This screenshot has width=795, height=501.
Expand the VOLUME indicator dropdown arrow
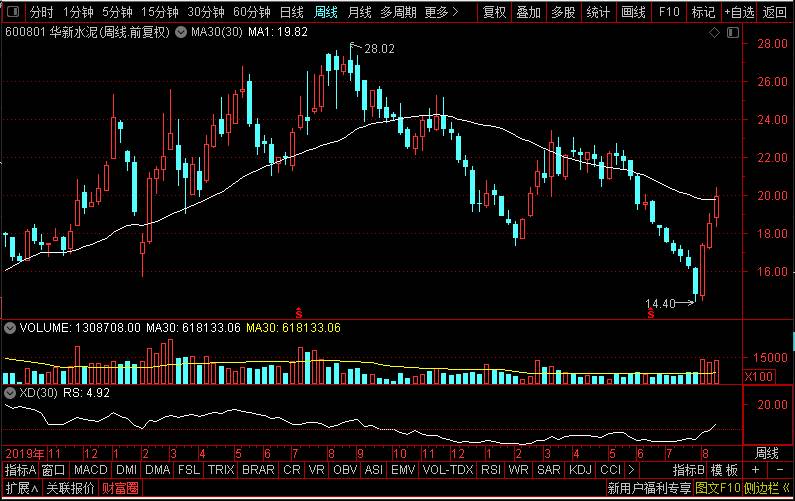coord(10,328)
